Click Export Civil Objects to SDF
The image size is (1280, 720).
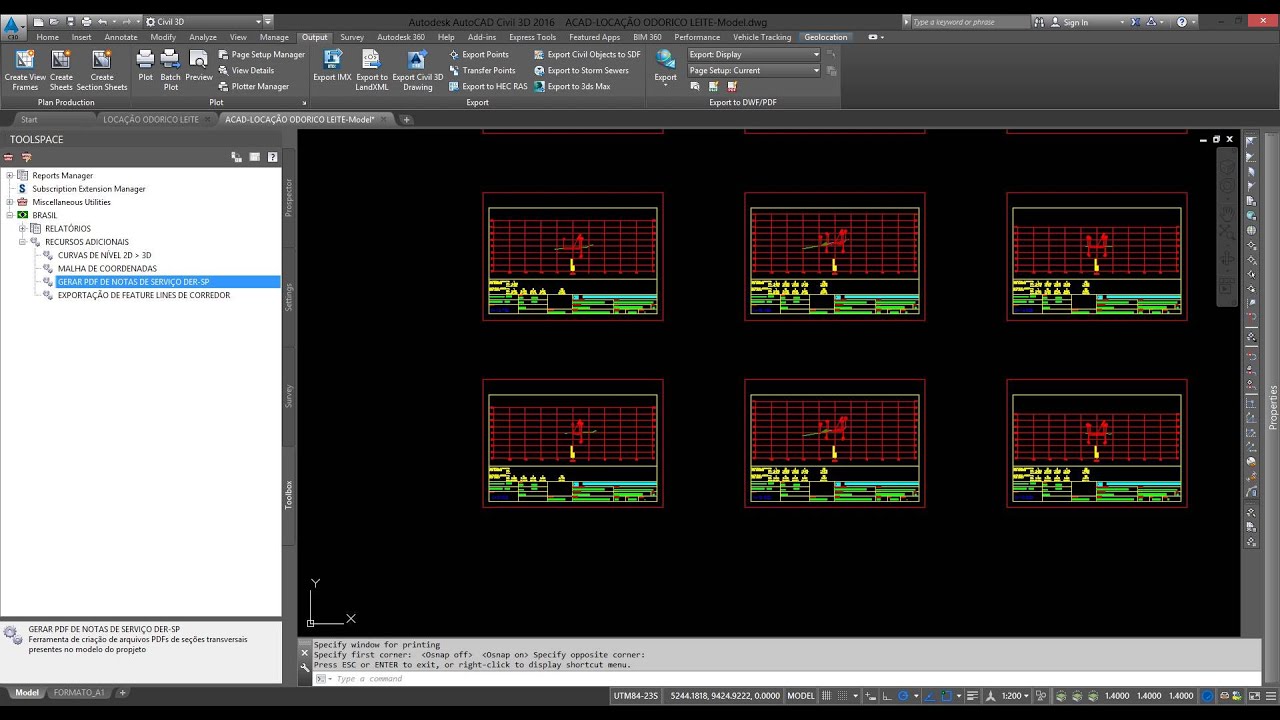click(x=587, y=55)
